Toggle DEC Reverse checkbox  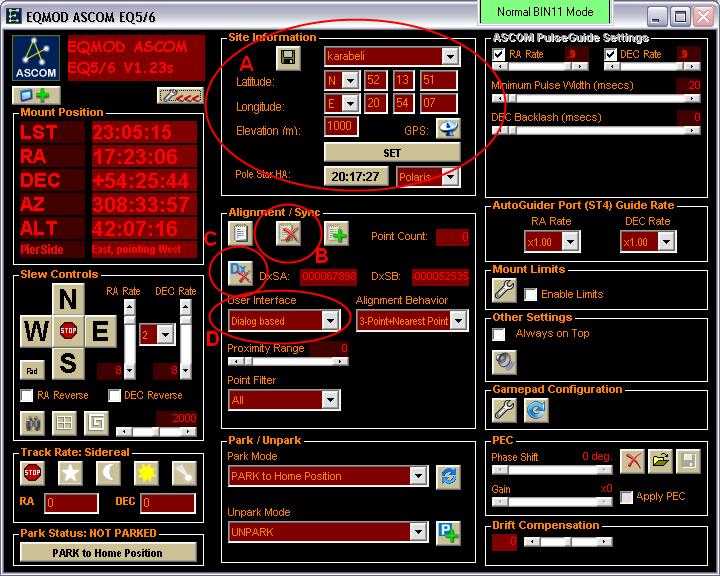[114, 395]
